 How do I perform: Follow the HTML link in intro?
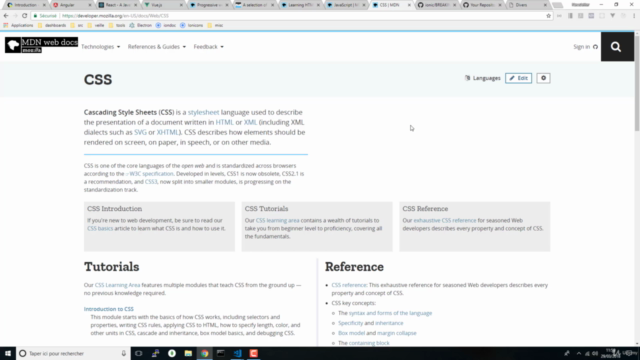(x=224, y=122)
